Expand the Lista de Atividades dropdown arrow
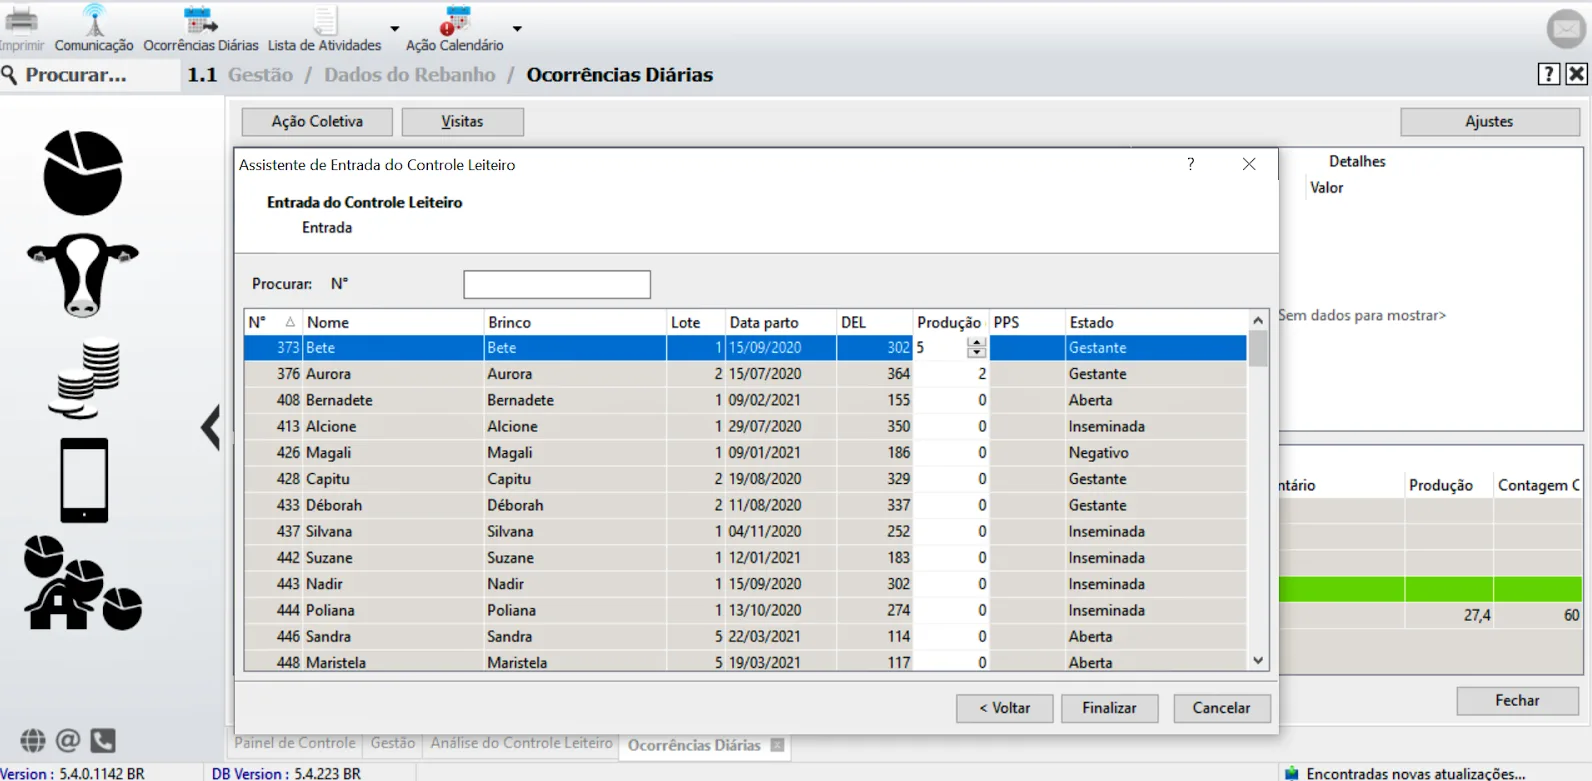The image size is (1592, 781). click(394, 29)
